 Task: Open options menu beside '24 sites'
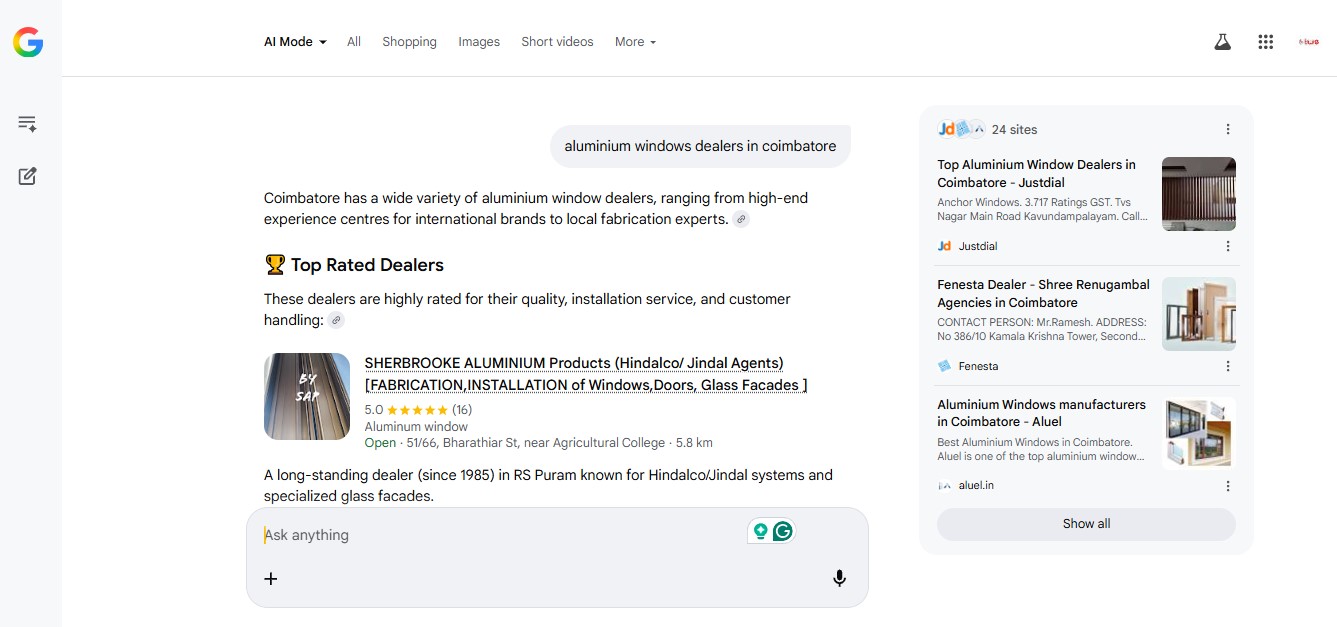1228,129
